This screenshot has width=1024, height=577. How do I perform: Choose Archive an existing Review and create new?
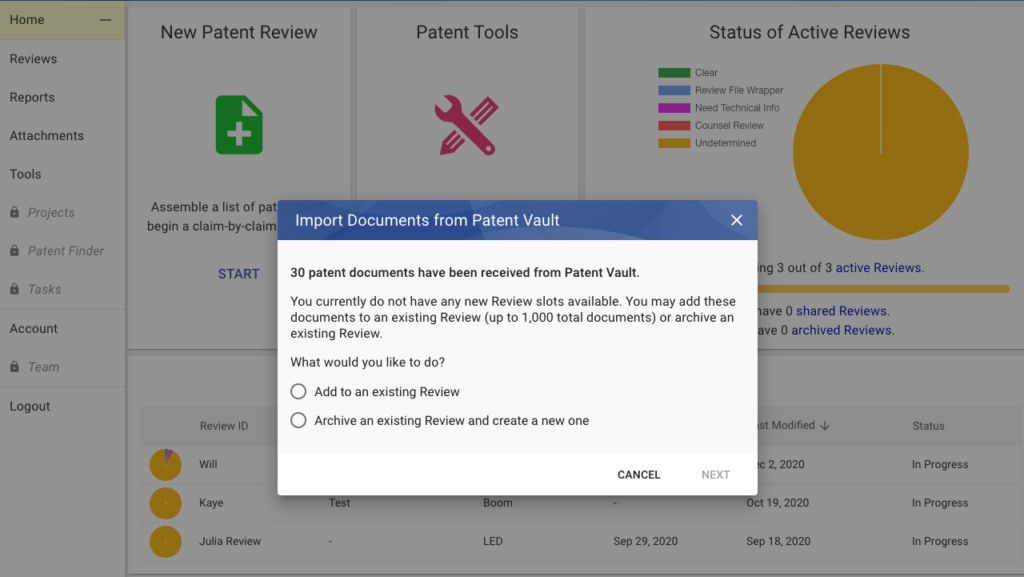298,420
